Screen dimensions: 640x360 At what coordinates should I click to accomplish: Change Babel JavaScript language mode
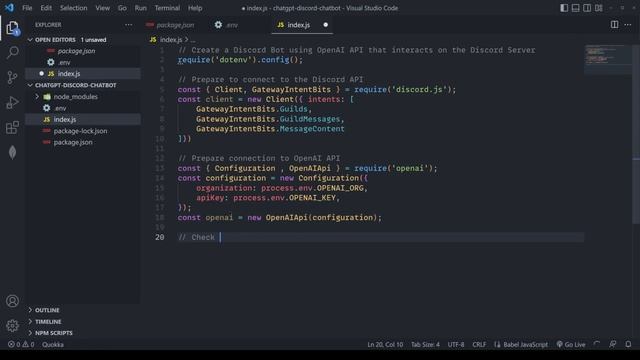pyautogui.click(x=521, y=344)
